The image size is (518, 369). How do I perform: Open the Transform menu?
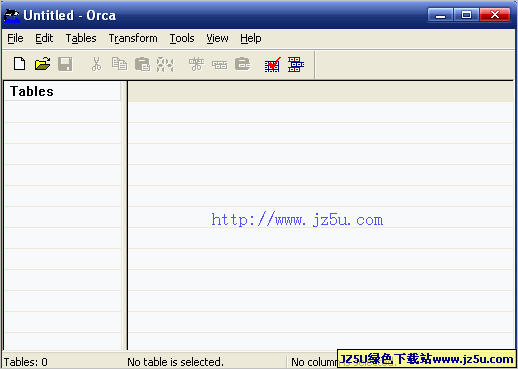point(133,38)
